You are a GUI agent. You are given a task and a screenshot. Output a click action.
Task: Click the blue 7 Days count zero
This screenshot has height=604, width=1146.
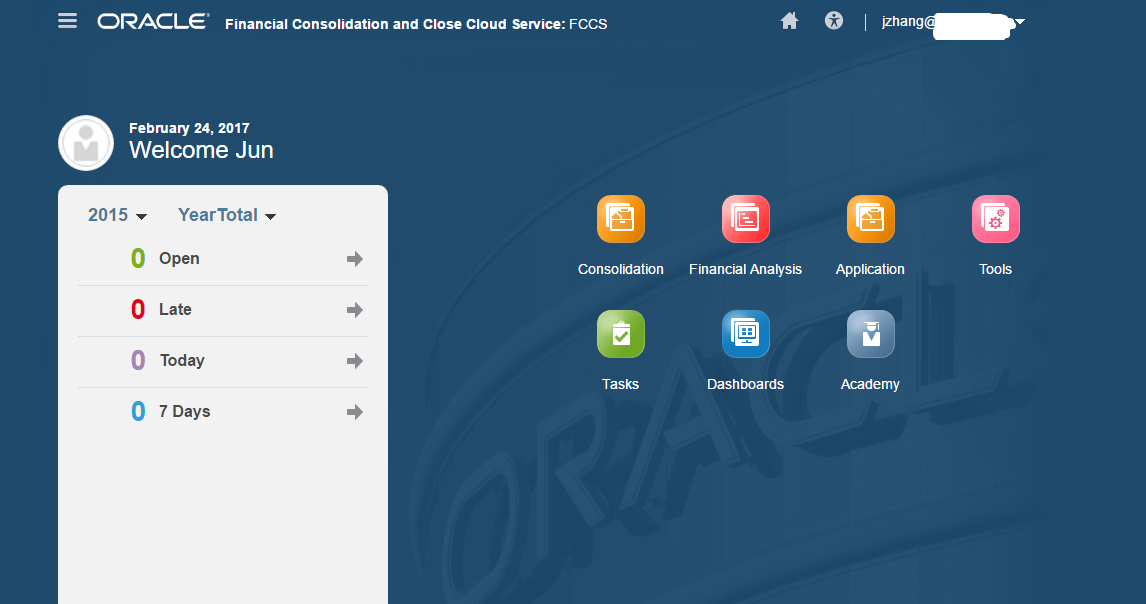(138, 411)
